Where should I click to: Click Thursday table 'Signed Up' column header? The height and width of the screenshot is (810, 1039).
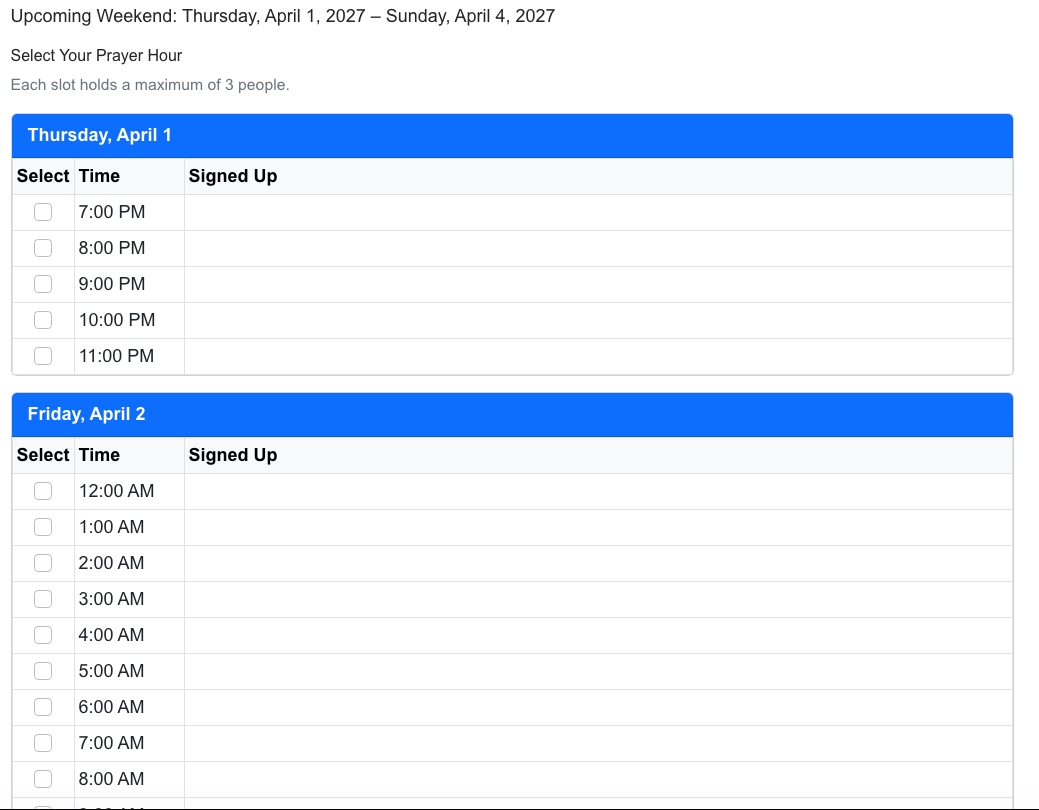(598, 176)
